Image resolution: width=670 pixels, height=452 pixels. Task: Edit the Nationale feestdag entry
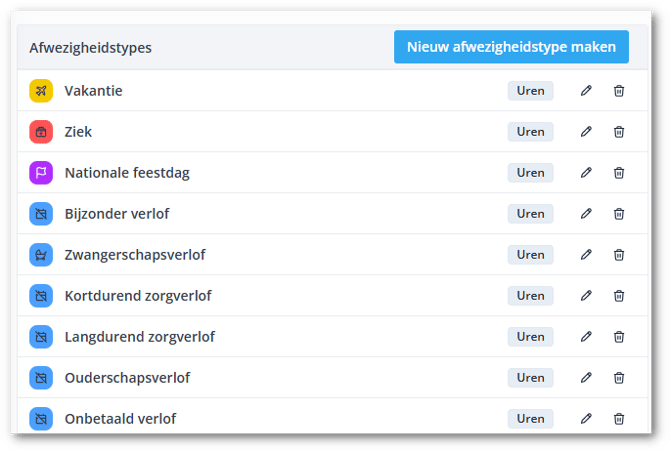[x=586, y=173]
